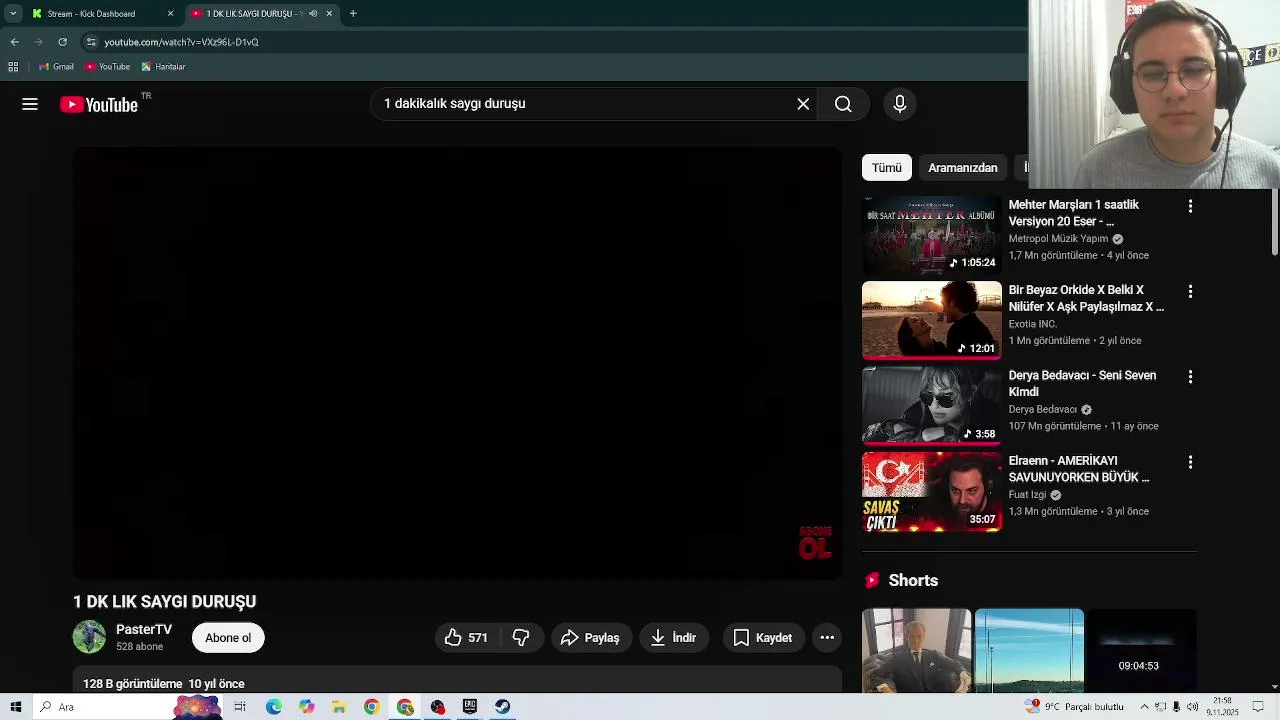Open the YouTube hamburger guide menu
The image size is (1280, 720).
coord(30,104)
